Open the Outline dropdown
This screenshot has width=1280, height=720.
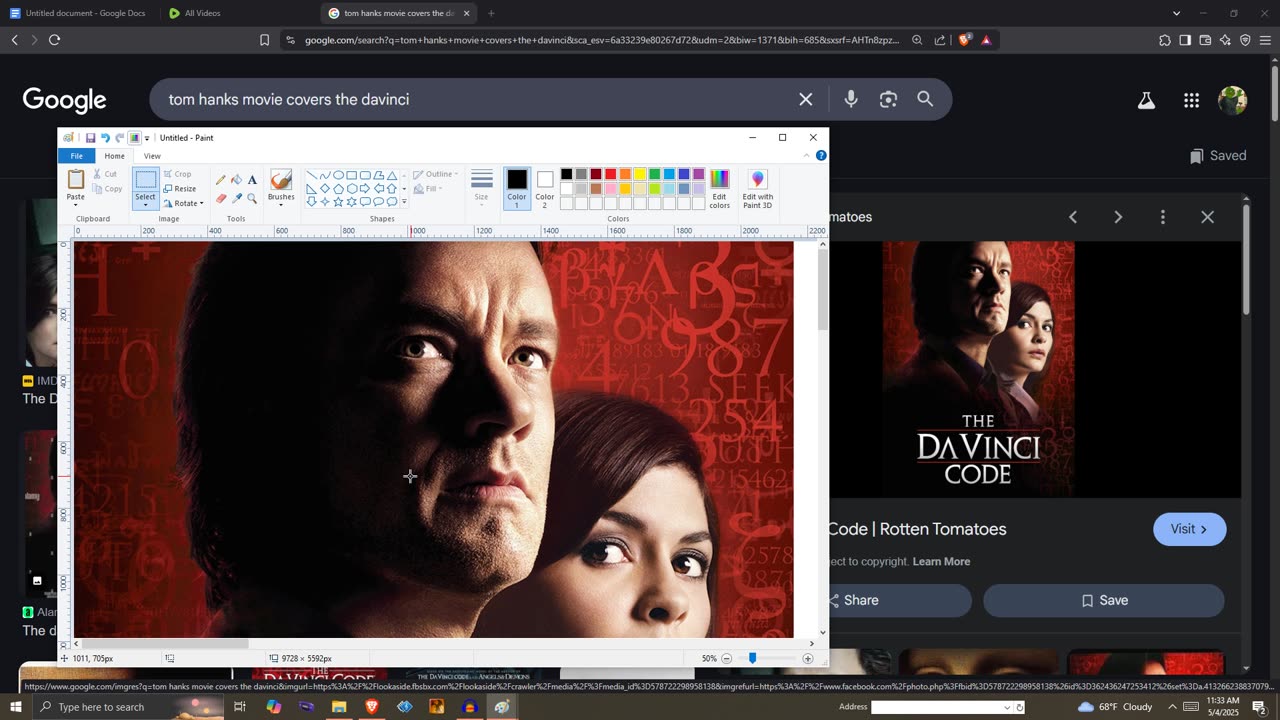(x=435, y=174)
